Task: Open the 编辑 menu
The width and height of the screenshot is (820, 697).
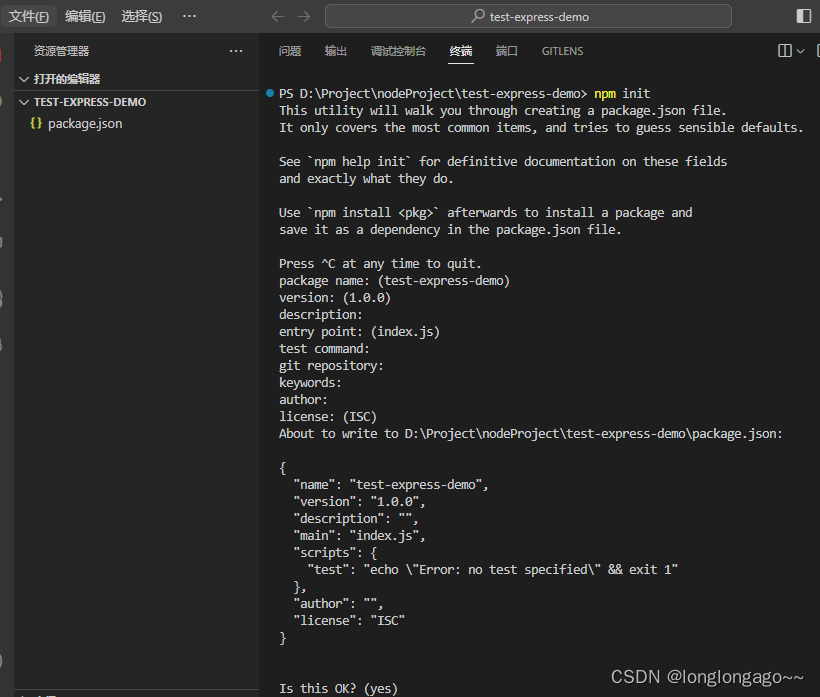Action: [x=85, y=16]
